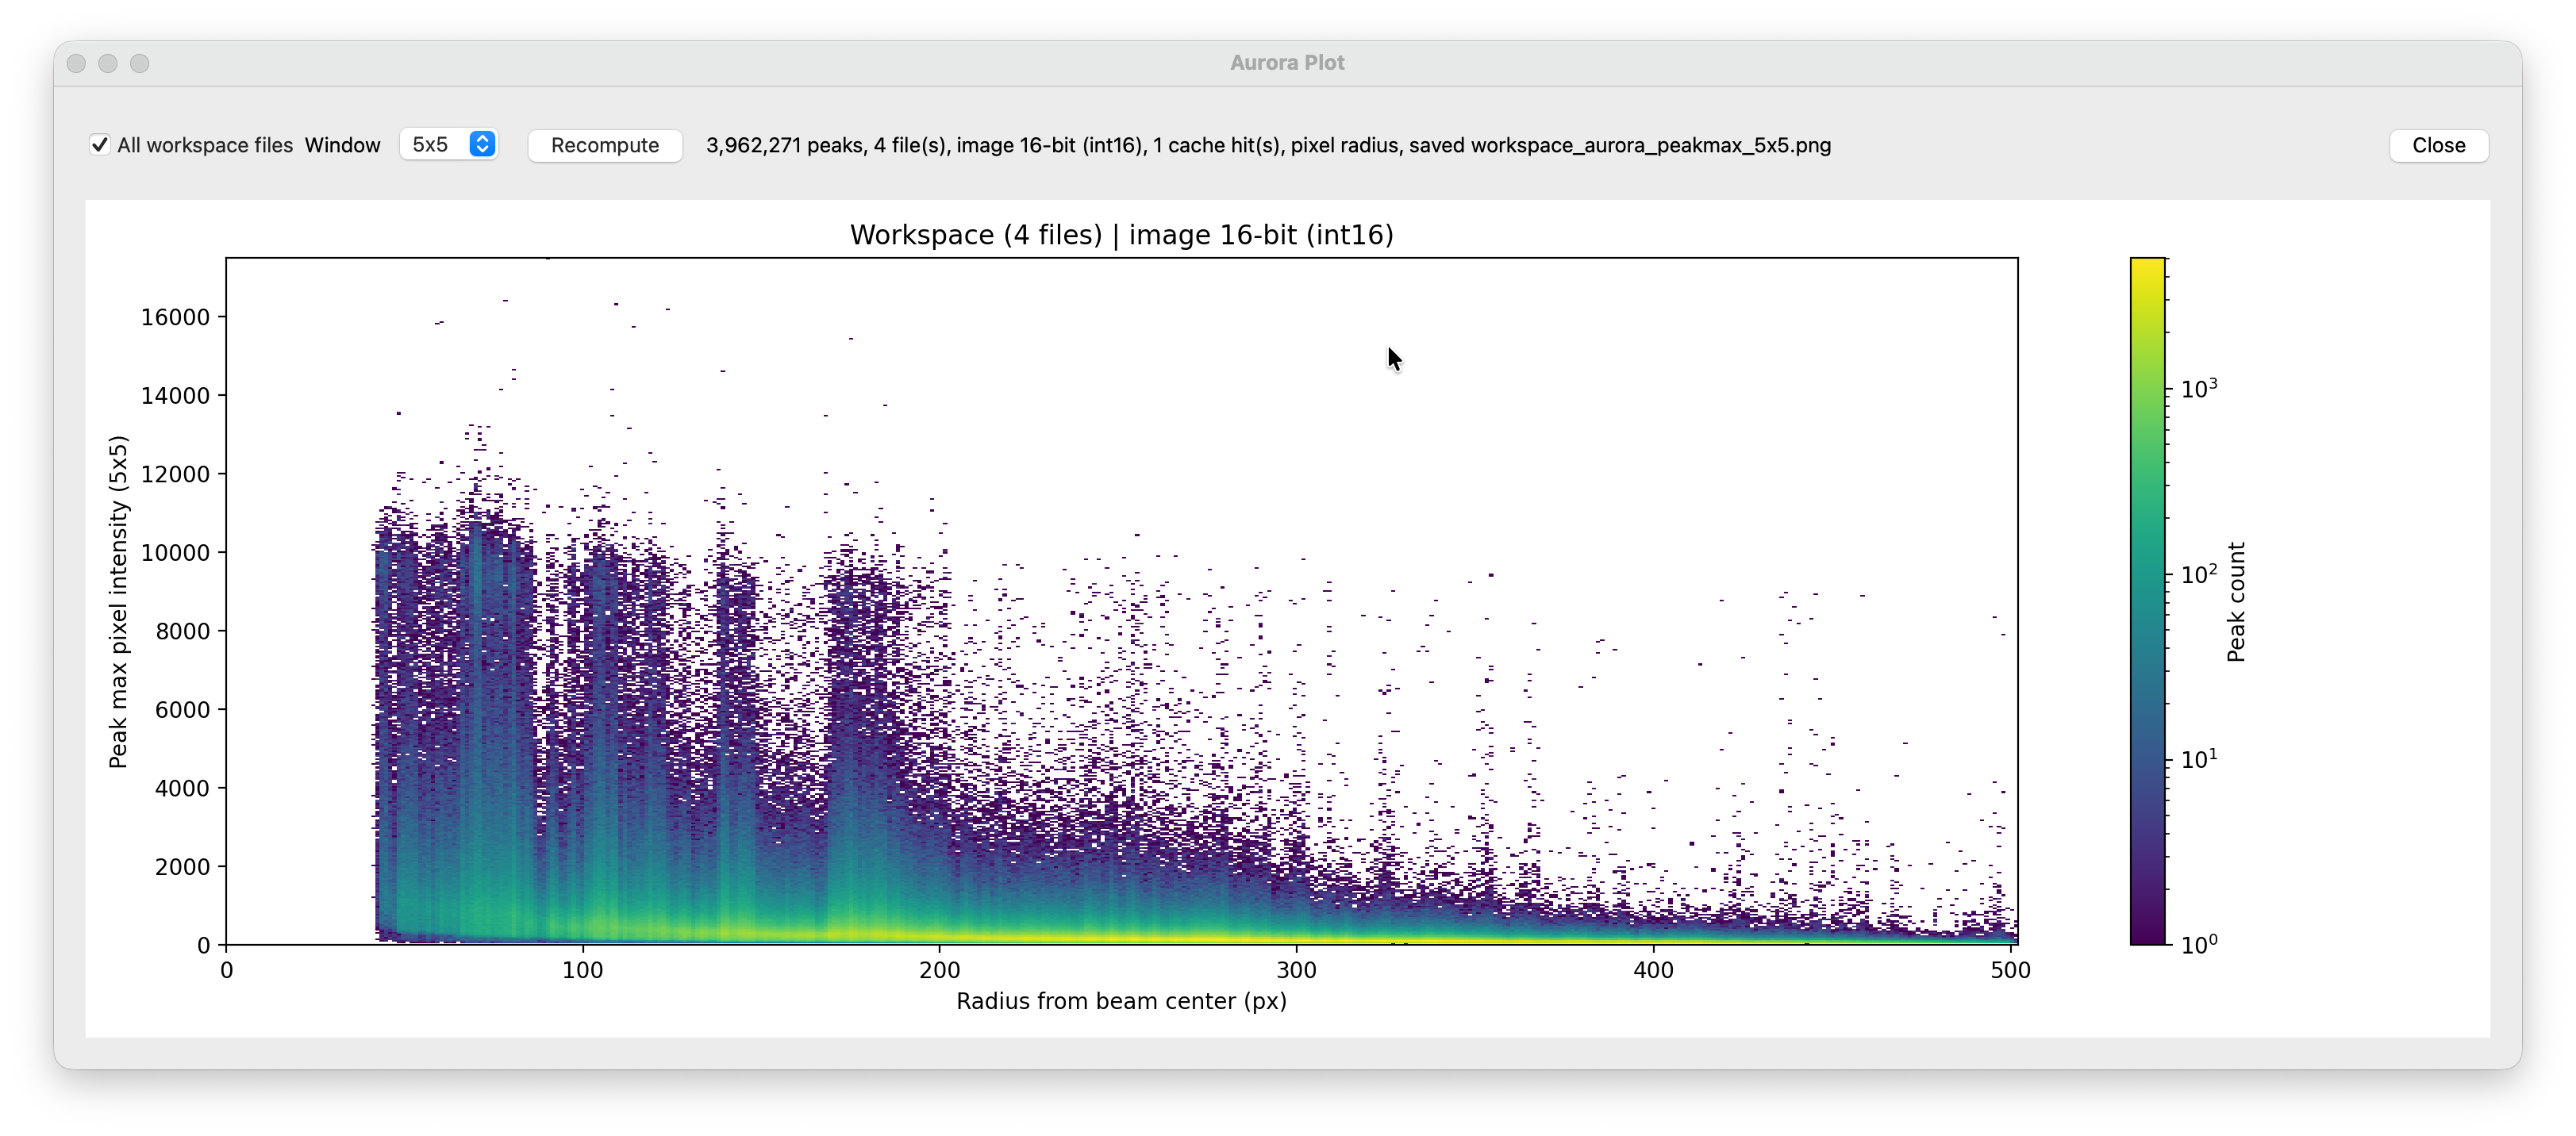
Task: Click the Window label next to dropdown
Action: coord(343,145)
